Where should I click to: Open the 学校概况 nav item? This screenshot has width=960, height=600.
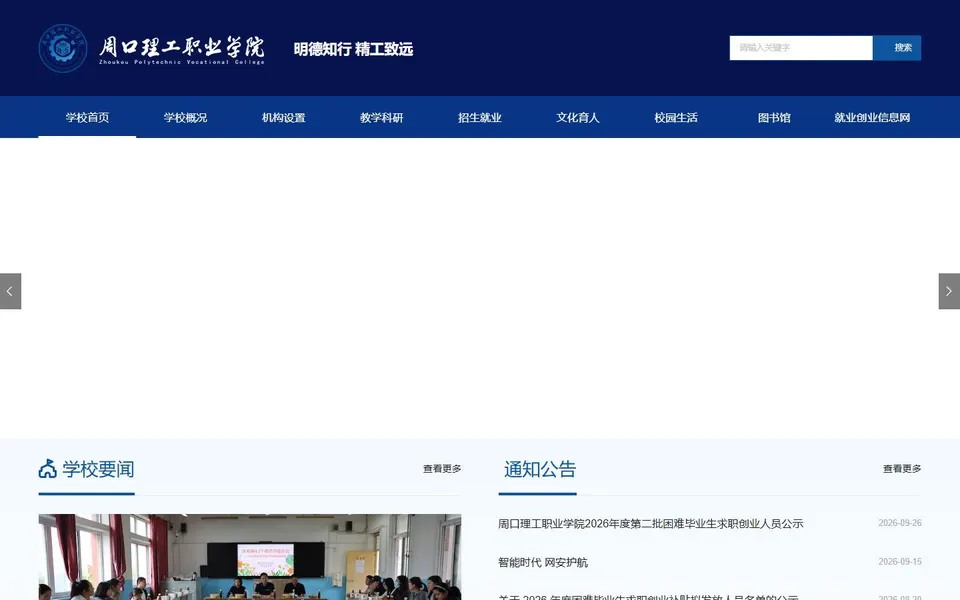coord(186,118)
